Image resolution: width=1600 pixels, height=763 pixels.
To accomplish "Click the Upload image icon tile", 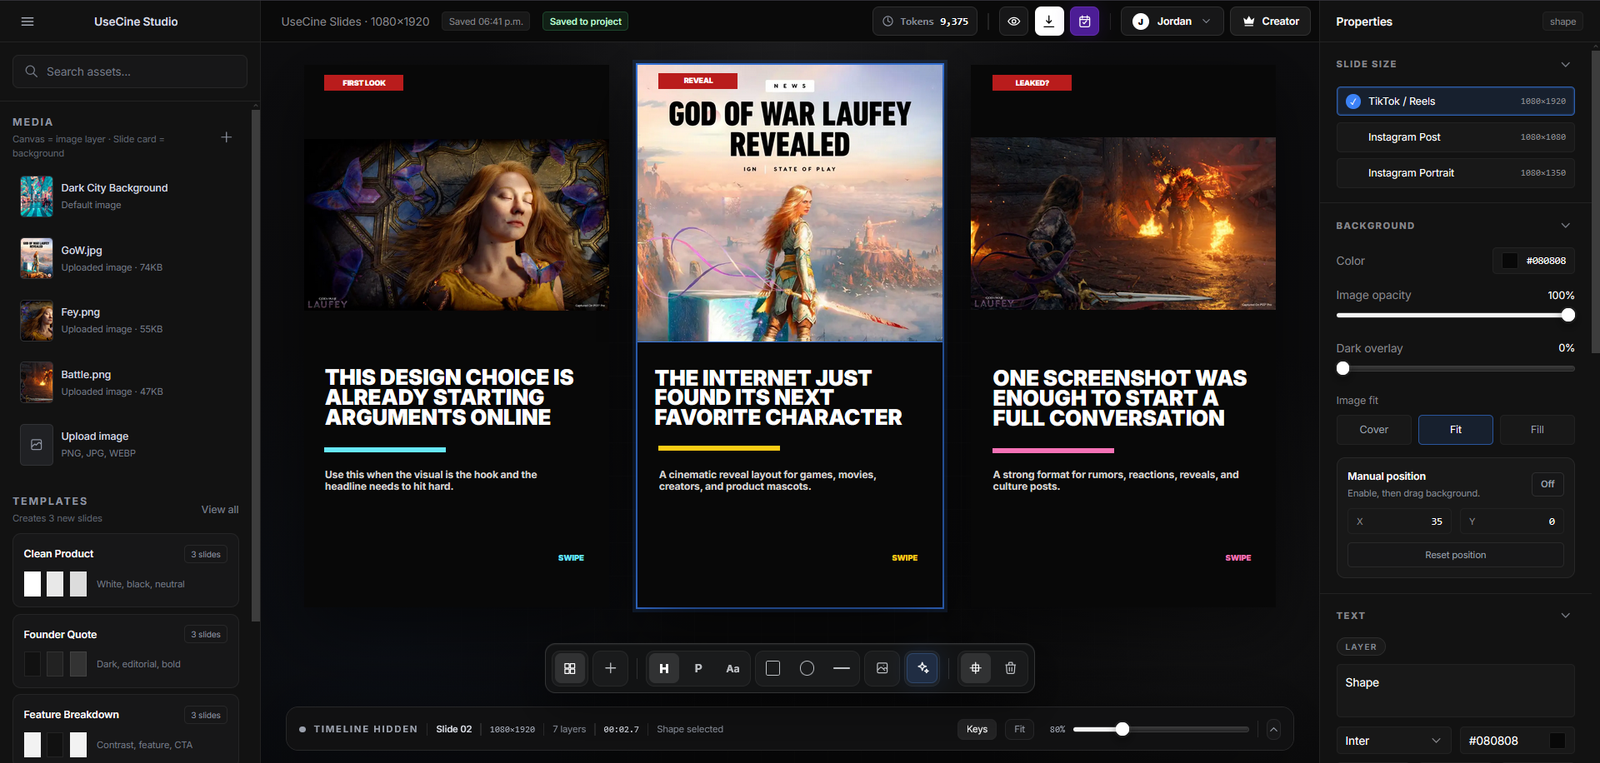I will (x=37, y=445).
